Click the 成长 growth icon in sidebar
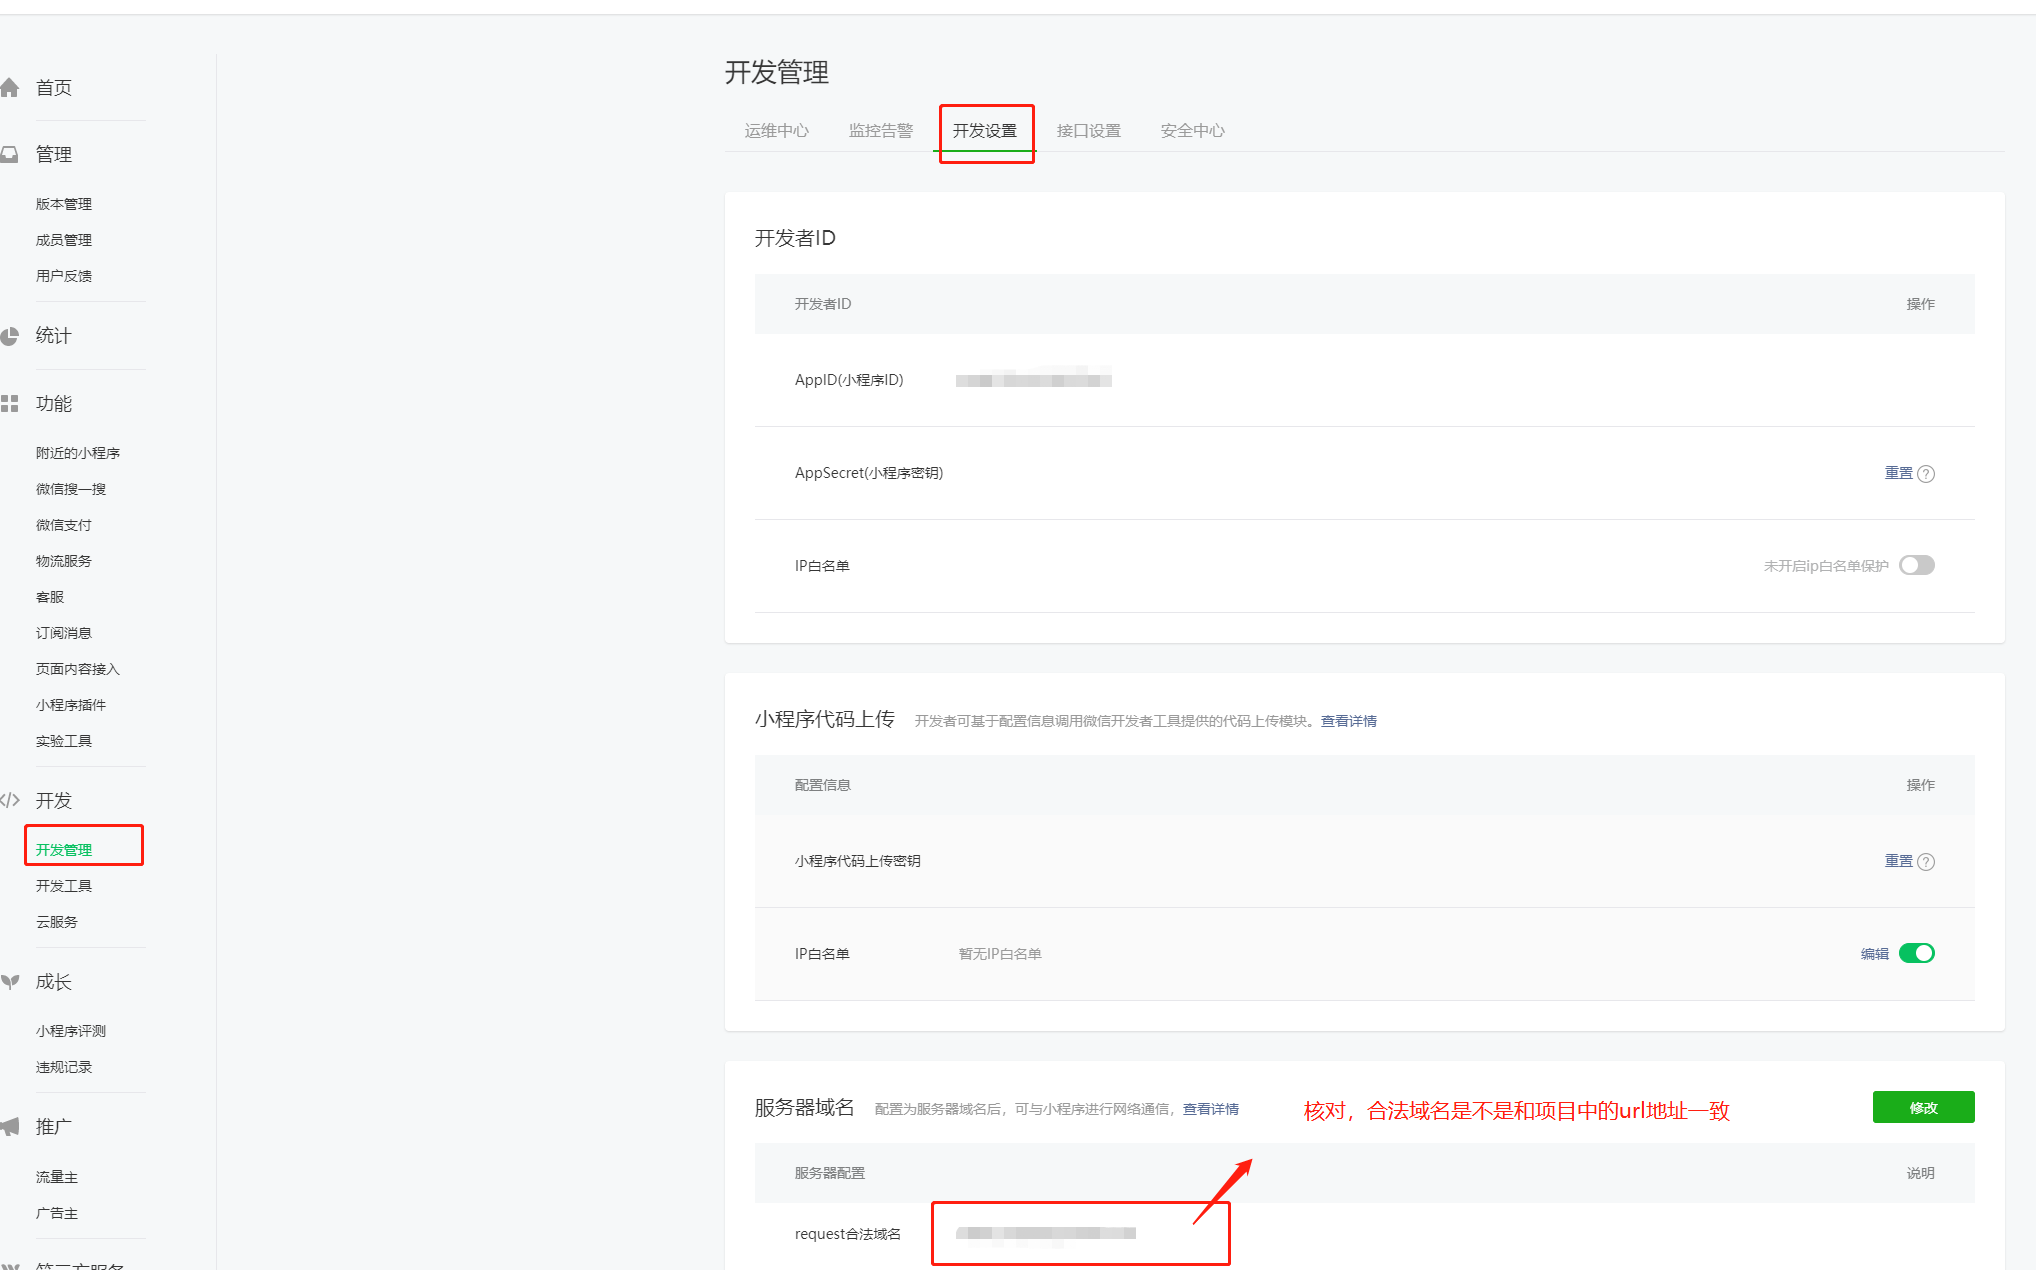 click(11, 982)
